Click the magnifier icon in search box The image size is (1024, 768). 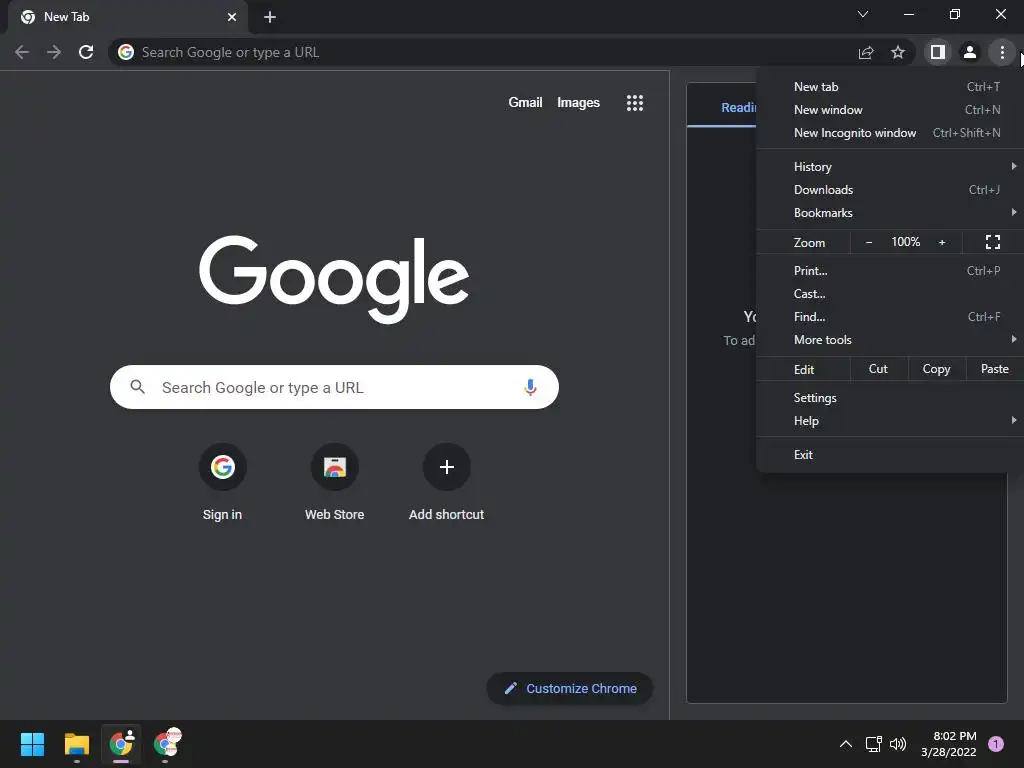(x=138, y=387)
